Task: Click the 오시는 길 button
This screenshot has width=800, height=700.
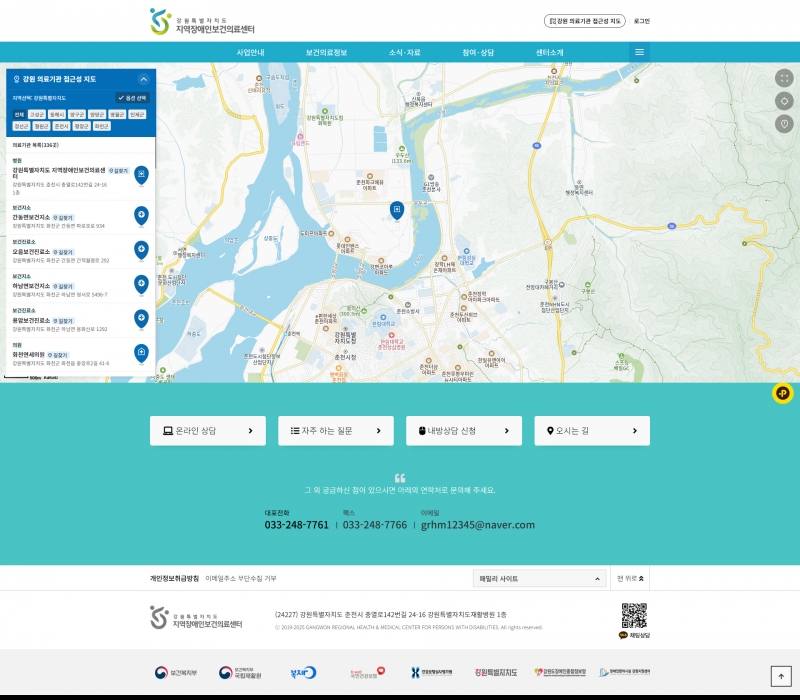Action: (592, 431)
